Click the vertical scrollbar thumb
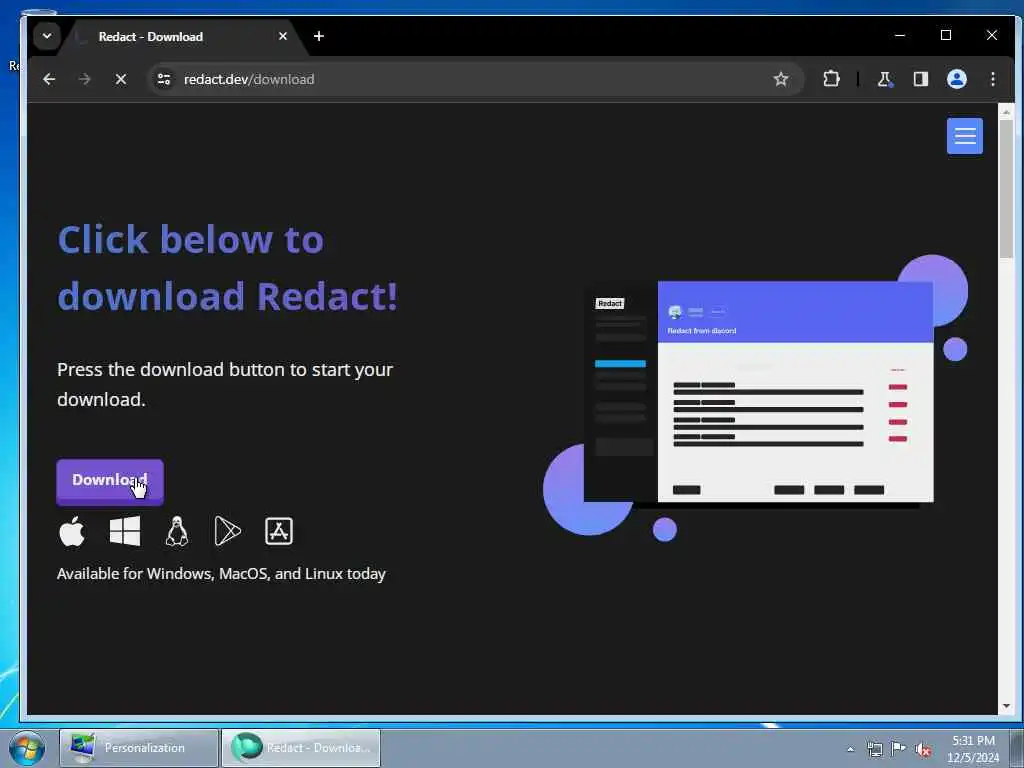1024x768 pixels. 1006,189
